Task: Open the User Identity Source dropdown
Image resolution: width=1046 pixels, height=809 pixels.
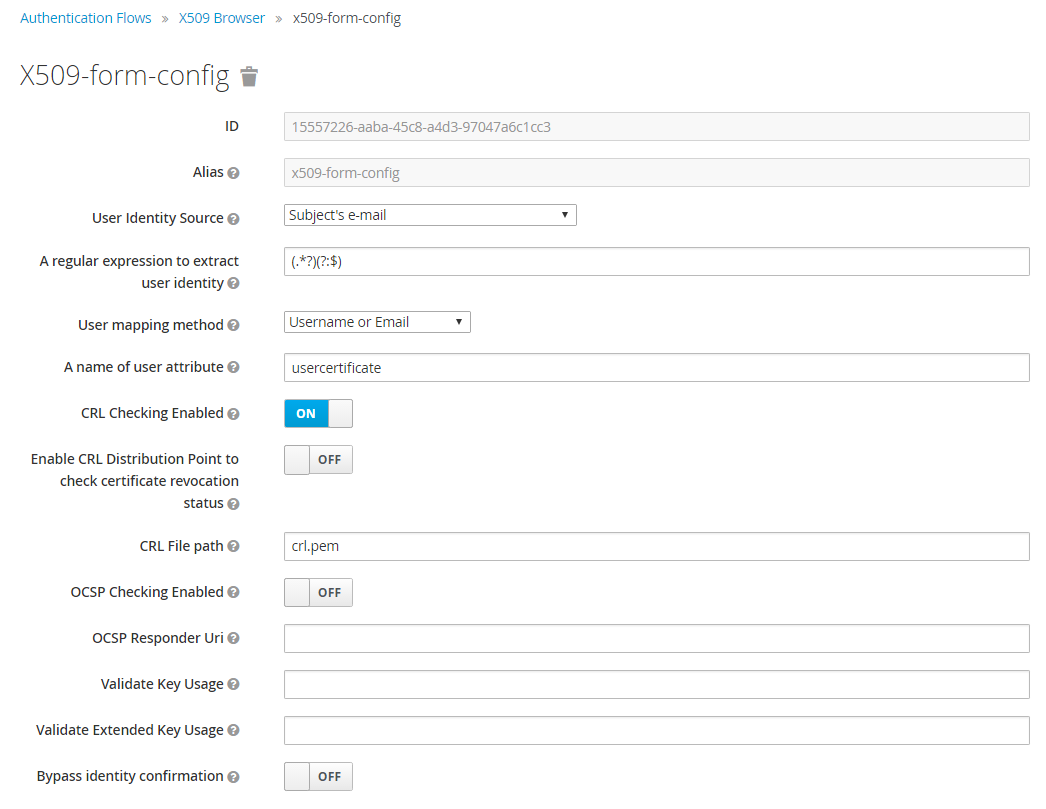Action: click(430, 215)
